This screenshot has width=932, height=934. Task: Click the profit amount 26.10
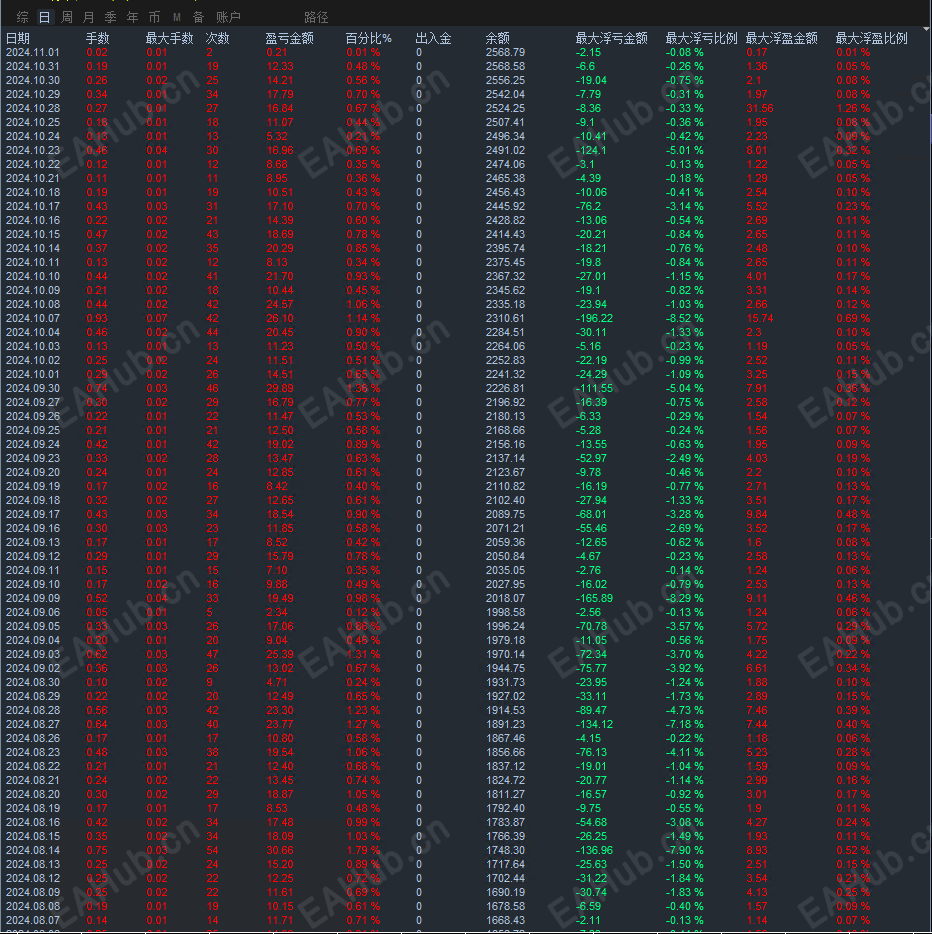(x=280, y=319)
